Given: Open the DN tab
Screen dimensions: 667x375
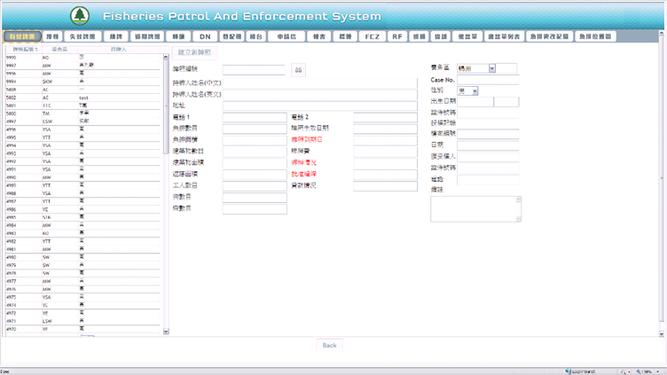Looking at the screenshot, I should click(205, 37).
